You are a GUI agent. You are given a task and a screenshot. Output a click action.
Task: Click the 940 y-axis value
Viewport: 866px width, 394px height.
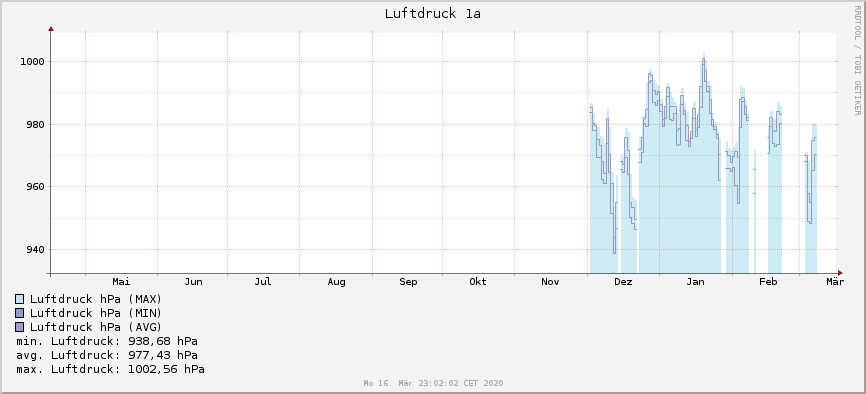[35, 250]
